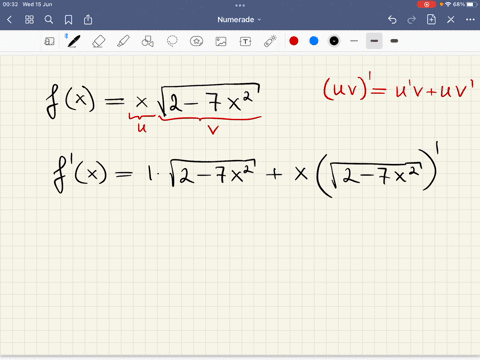
Task: Select the Shapes tool
Action: (x=147, y=41)
